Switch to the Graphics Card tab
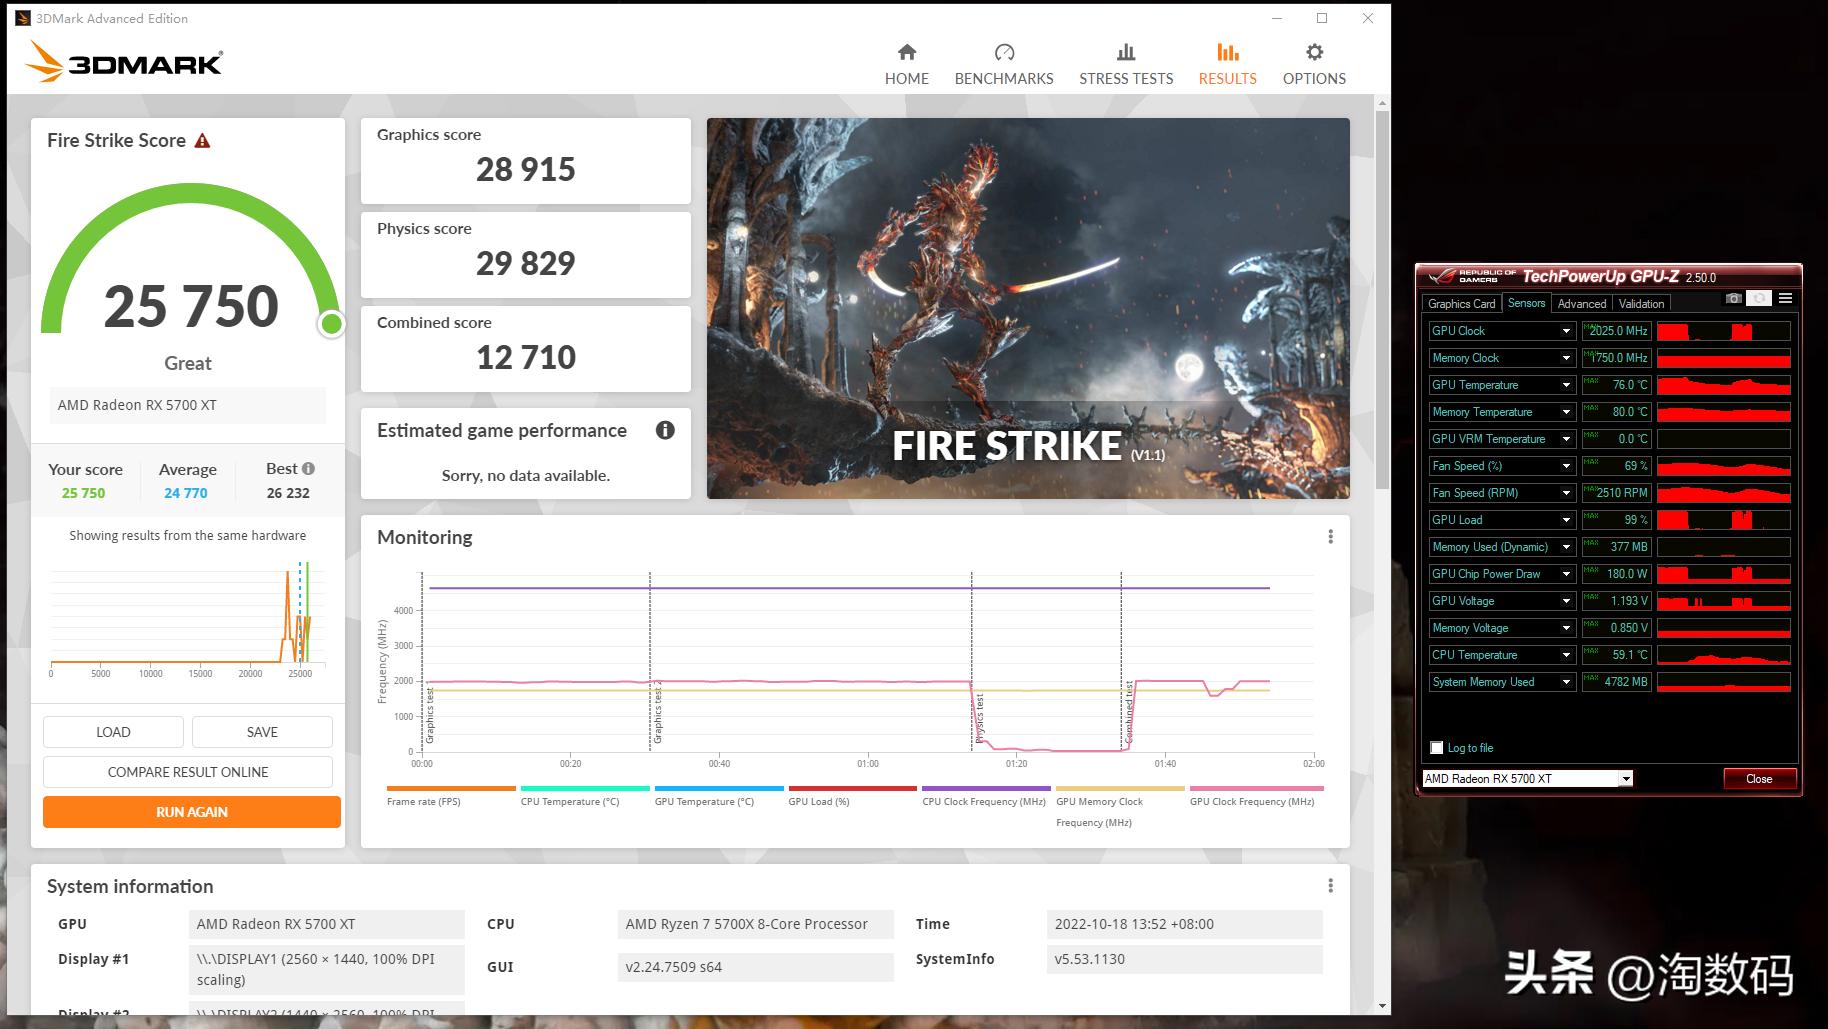This screenshot has width=1828, height=1029. pyautogui.click(x=1461, y=304)
